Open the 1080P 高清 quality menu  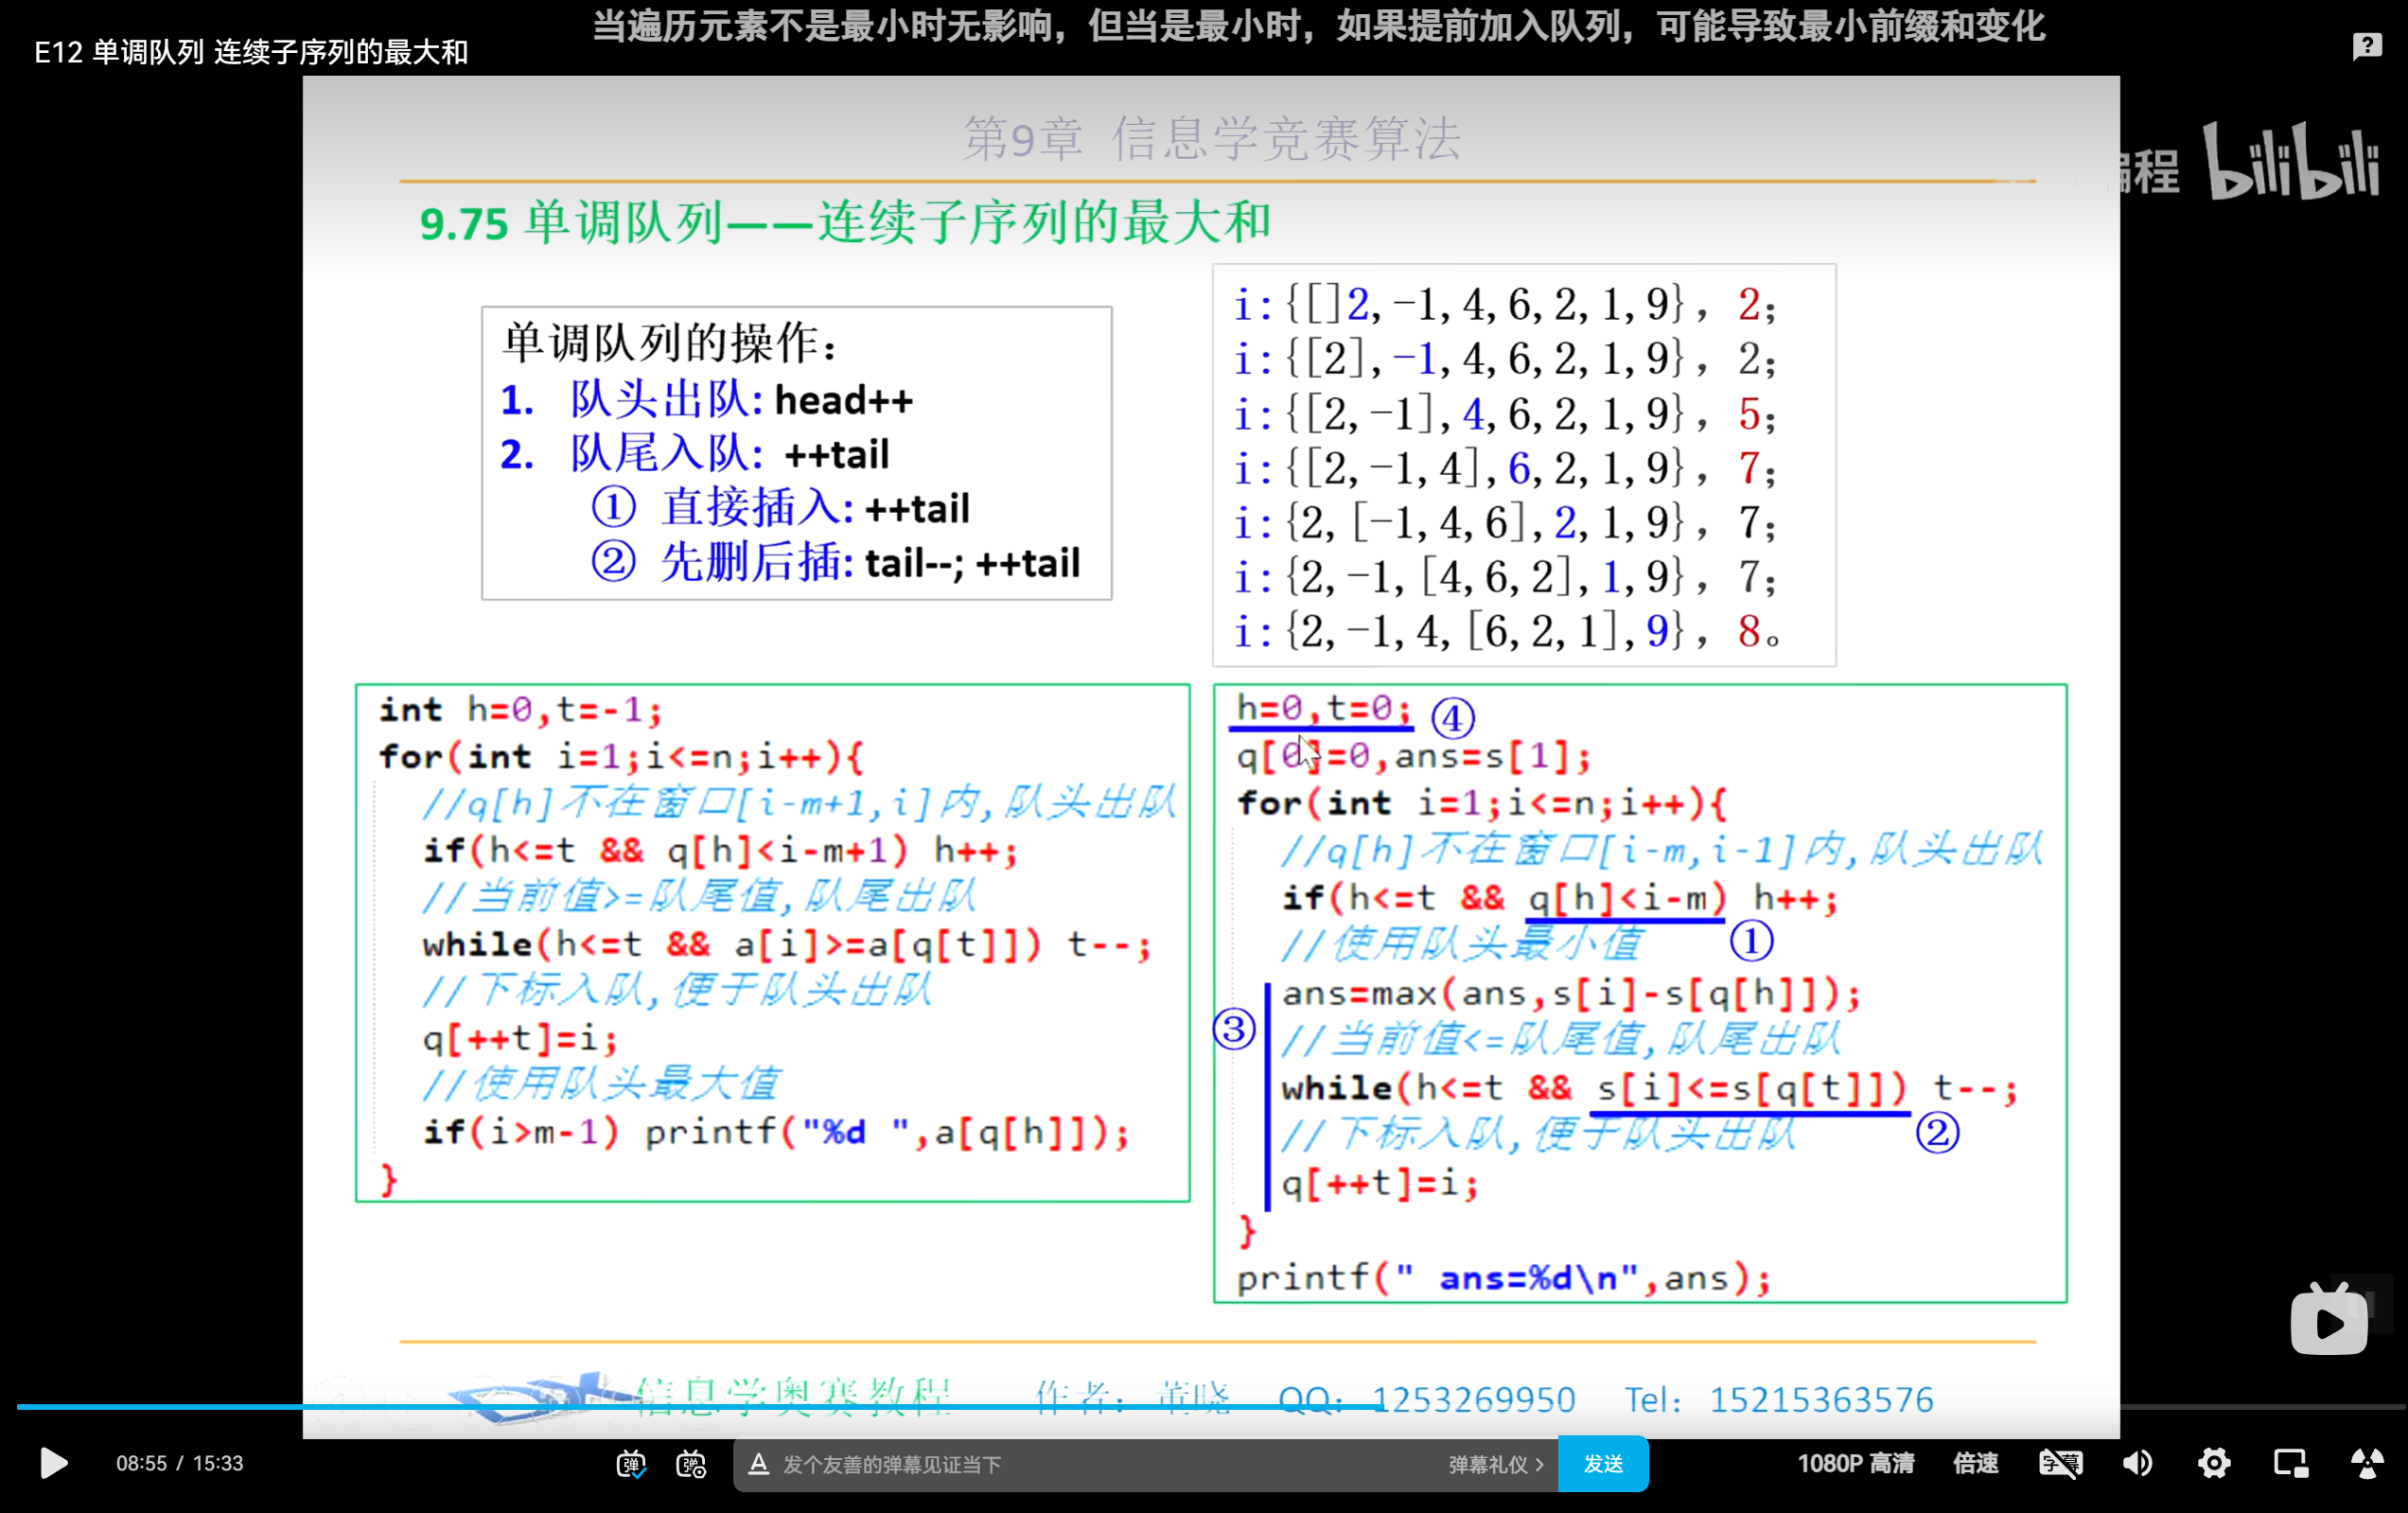[x=1855, y=1463]
